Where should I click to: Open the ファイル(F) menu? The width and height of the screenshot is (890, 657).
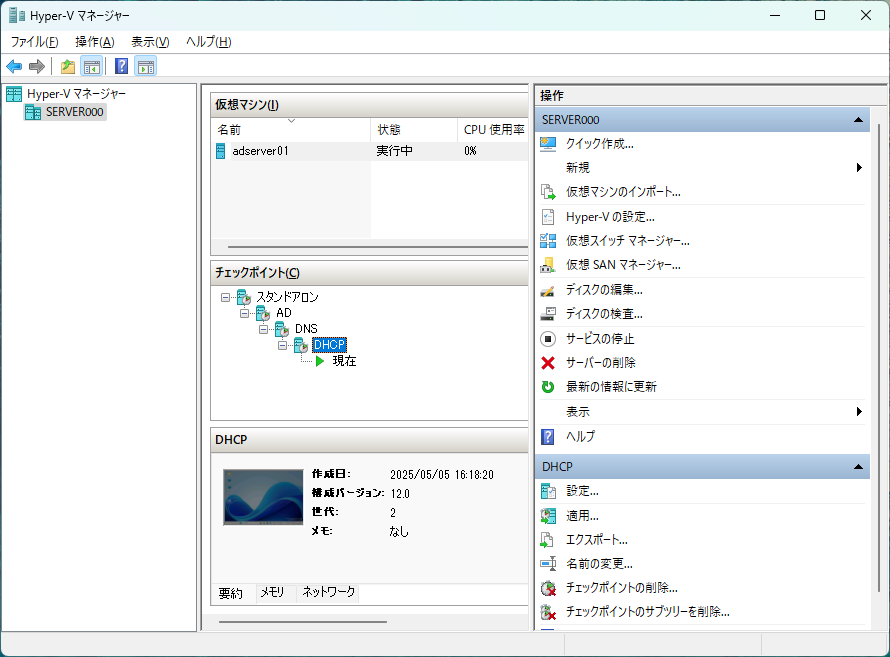(34, 42)
